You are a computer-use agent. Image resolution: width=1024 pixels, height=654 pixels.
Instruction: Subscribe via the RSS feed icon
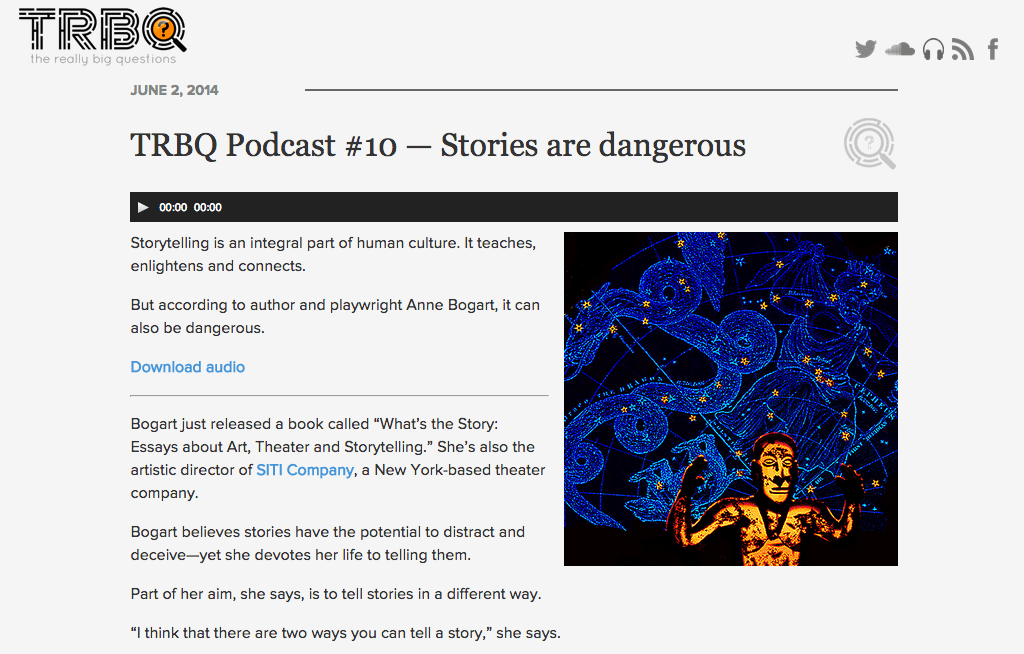(963, 50)
